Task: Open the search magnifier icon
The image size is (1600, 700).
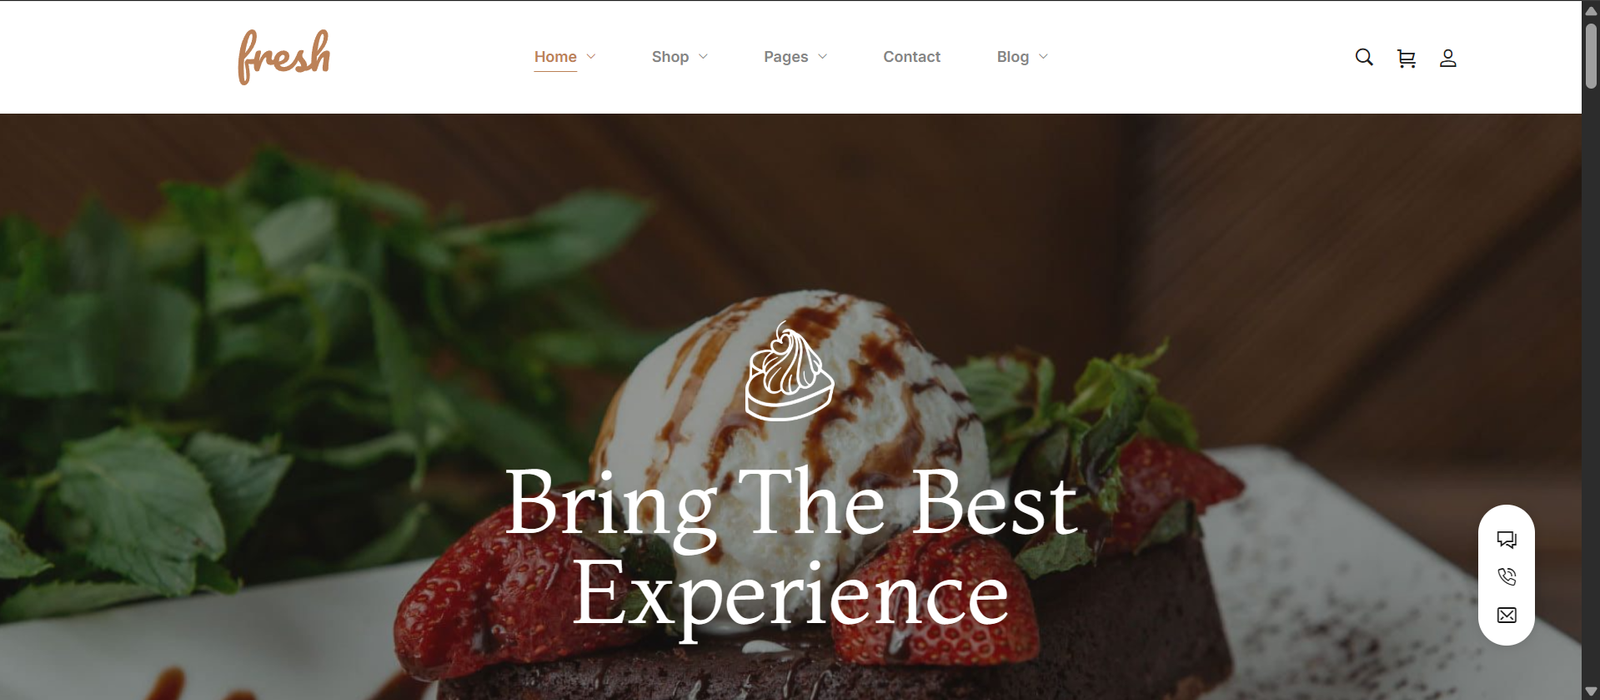Action: coord(1364,57)
